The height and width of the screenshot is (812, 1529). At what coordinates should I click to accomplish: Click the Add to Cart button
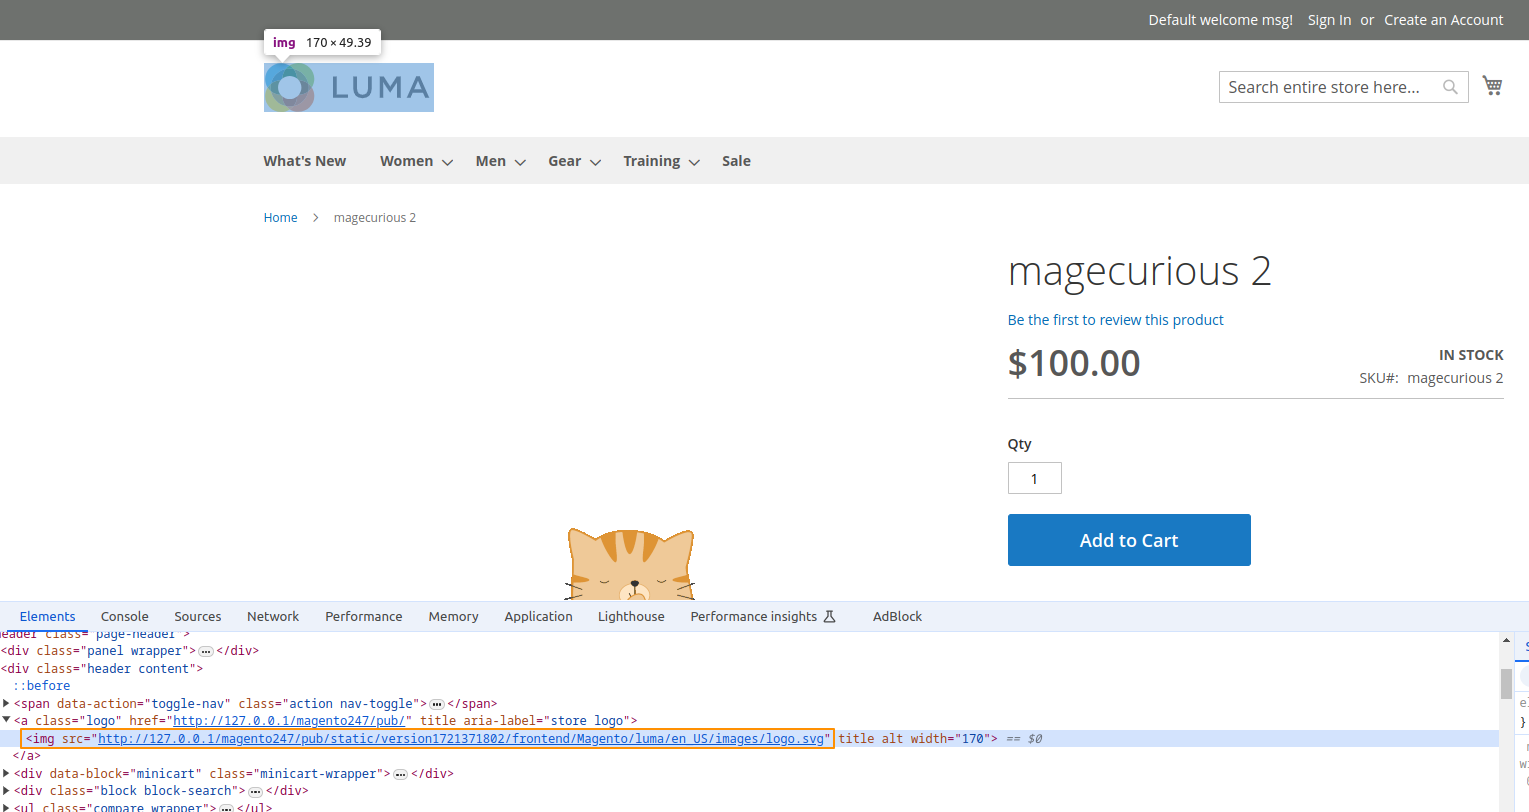coord(1128,539)
